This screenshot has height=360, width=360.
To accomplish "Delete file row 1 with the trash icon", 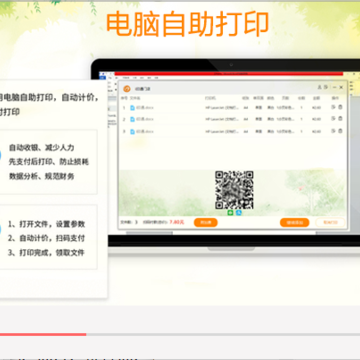I will 340,107.
